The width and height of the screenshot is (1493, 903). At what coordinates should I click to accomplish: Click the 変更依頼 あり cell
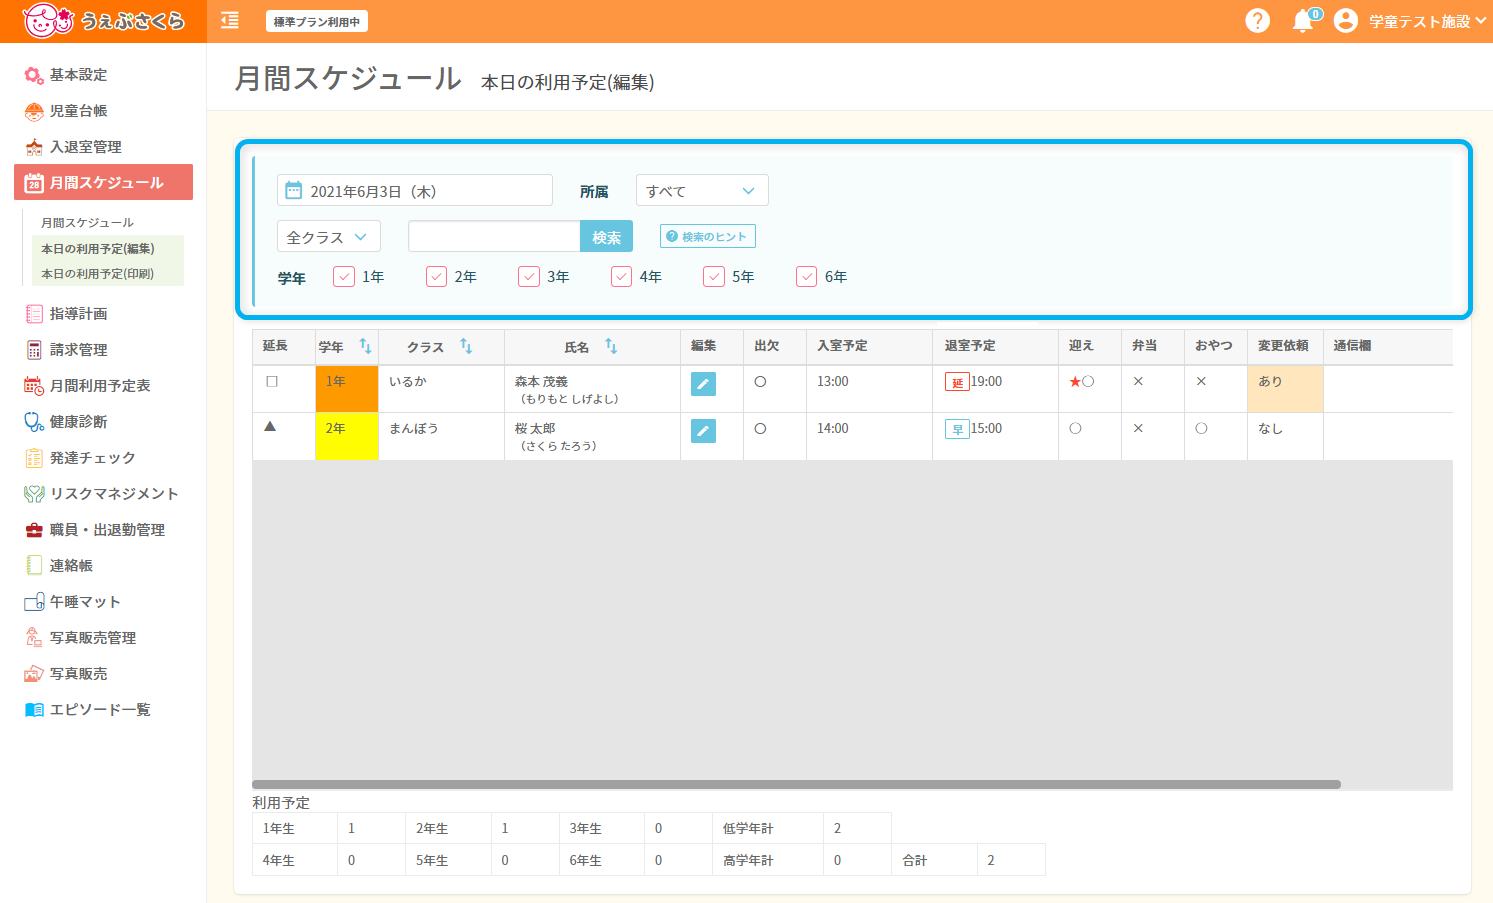(1285, 389)
